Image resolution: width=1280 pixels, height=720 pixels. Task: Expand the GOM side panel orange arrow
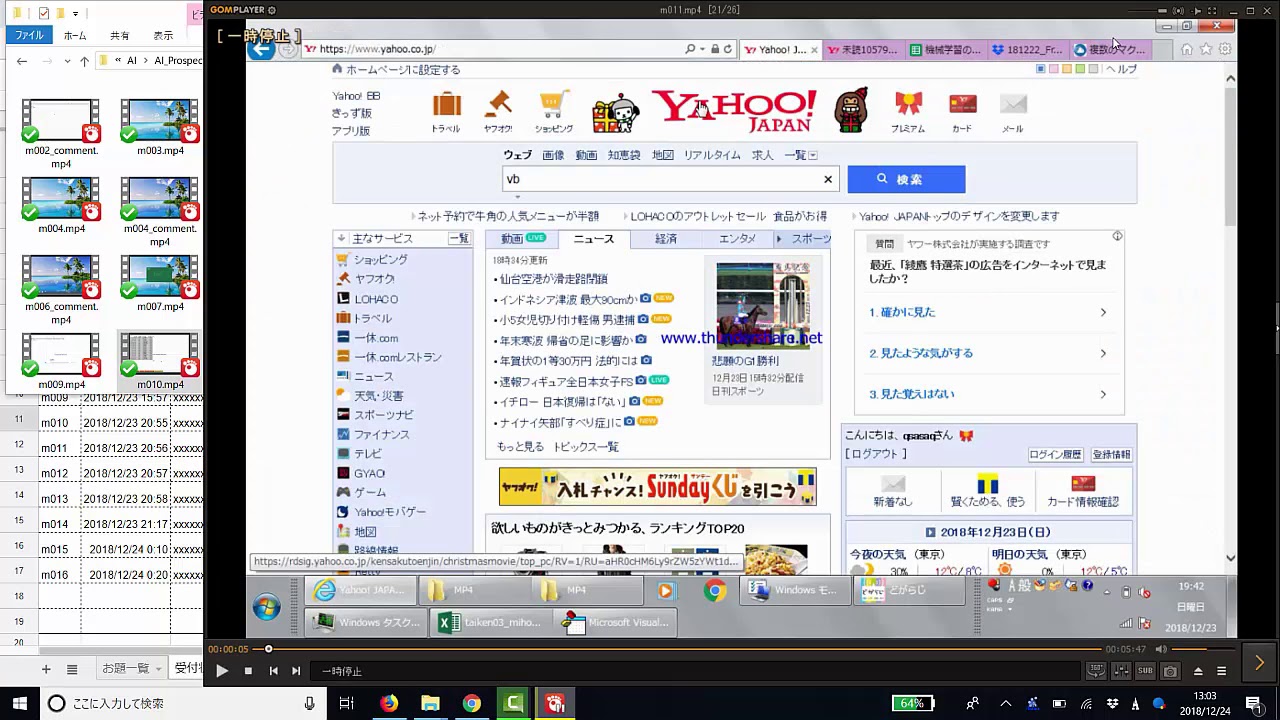1258,663
